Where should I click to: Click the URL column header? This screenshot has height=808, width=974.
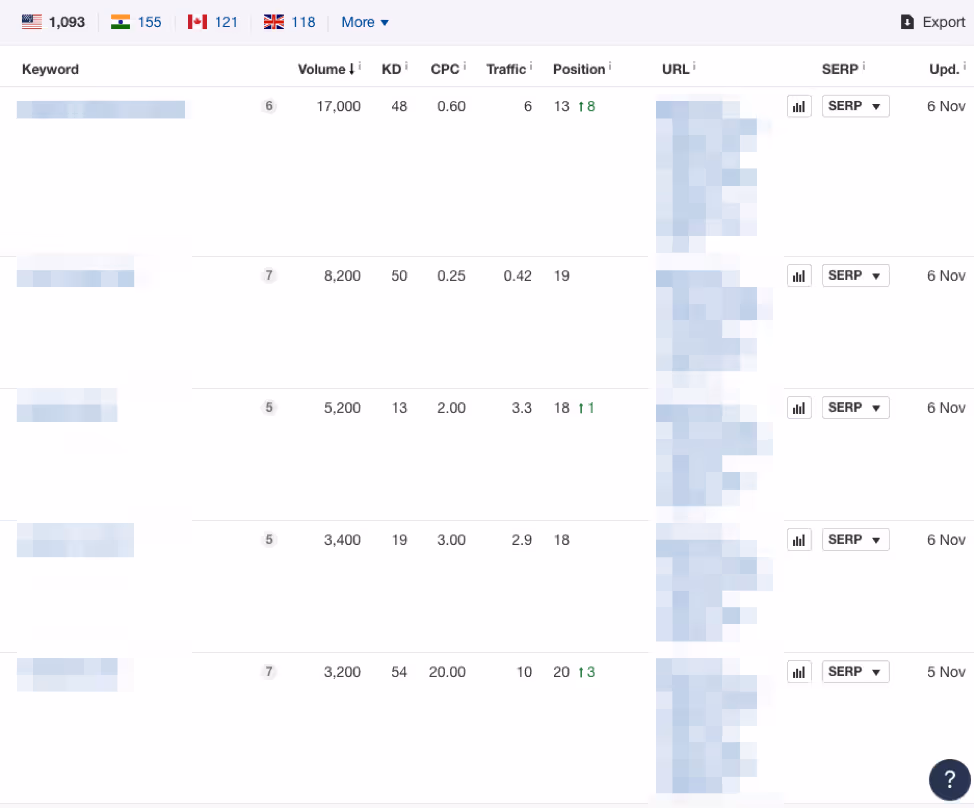click(675, 70)
